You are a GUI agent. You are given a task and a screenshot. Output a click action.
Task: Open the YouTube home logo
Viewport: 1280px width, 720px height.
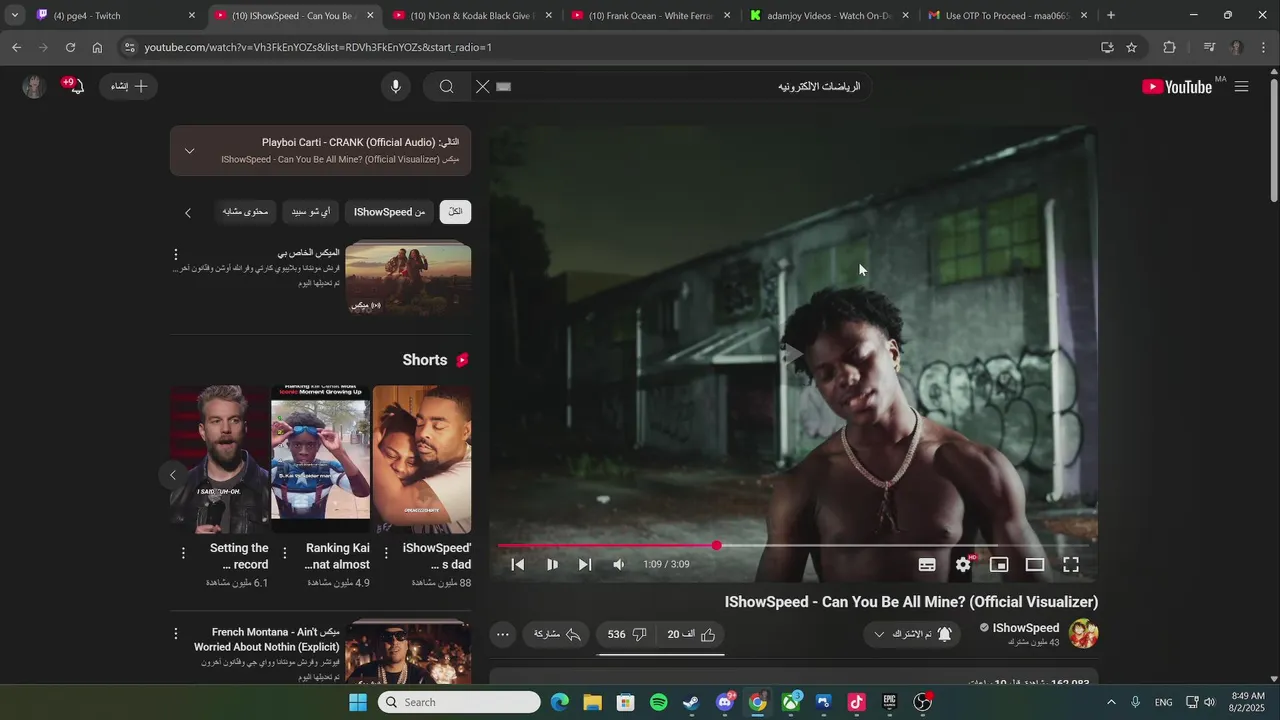tap(1177, 87)
